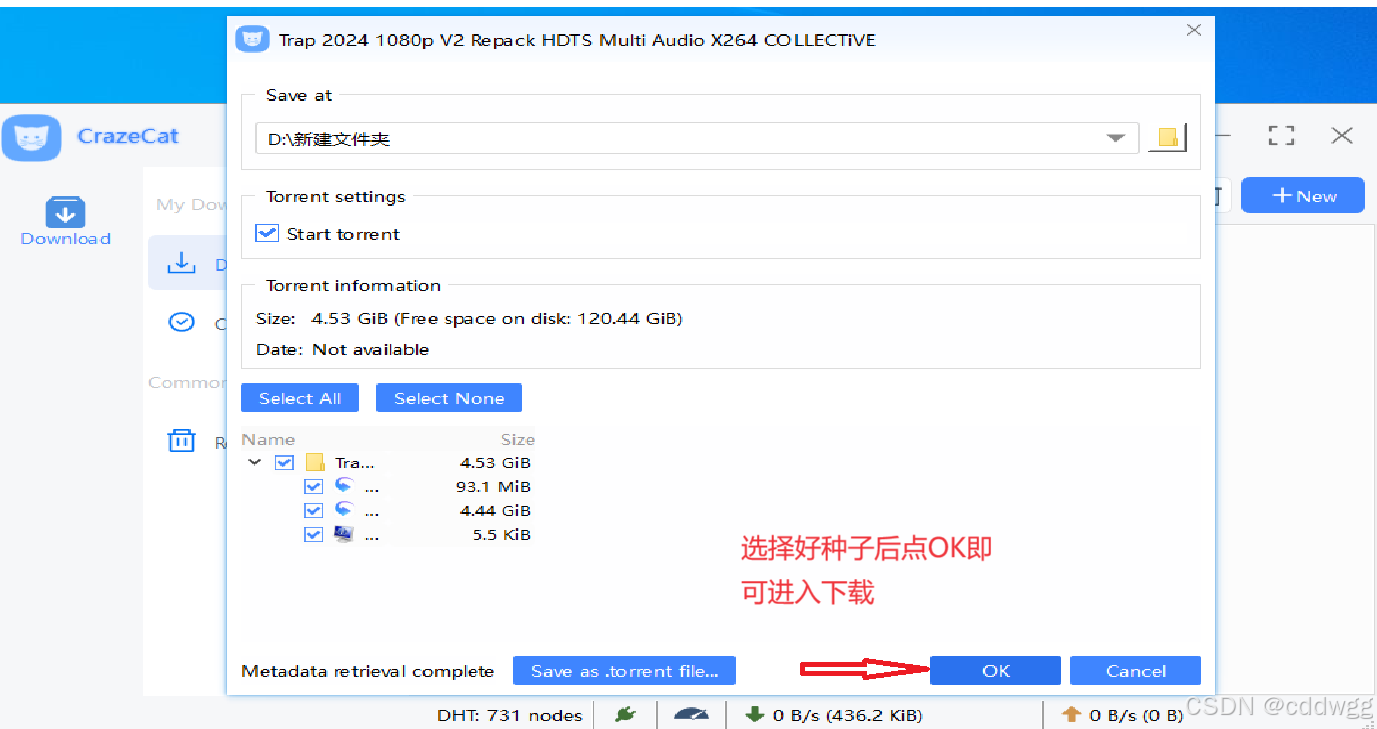Click the 4.44 GiB size cell
This screenshot has width=1377, height=729.
point(495,511)
